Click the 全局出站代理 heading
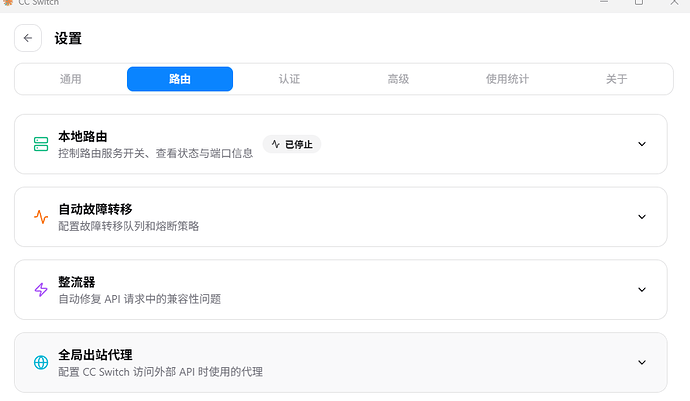This screenshot has height=401, width=690. pos(95,355)
